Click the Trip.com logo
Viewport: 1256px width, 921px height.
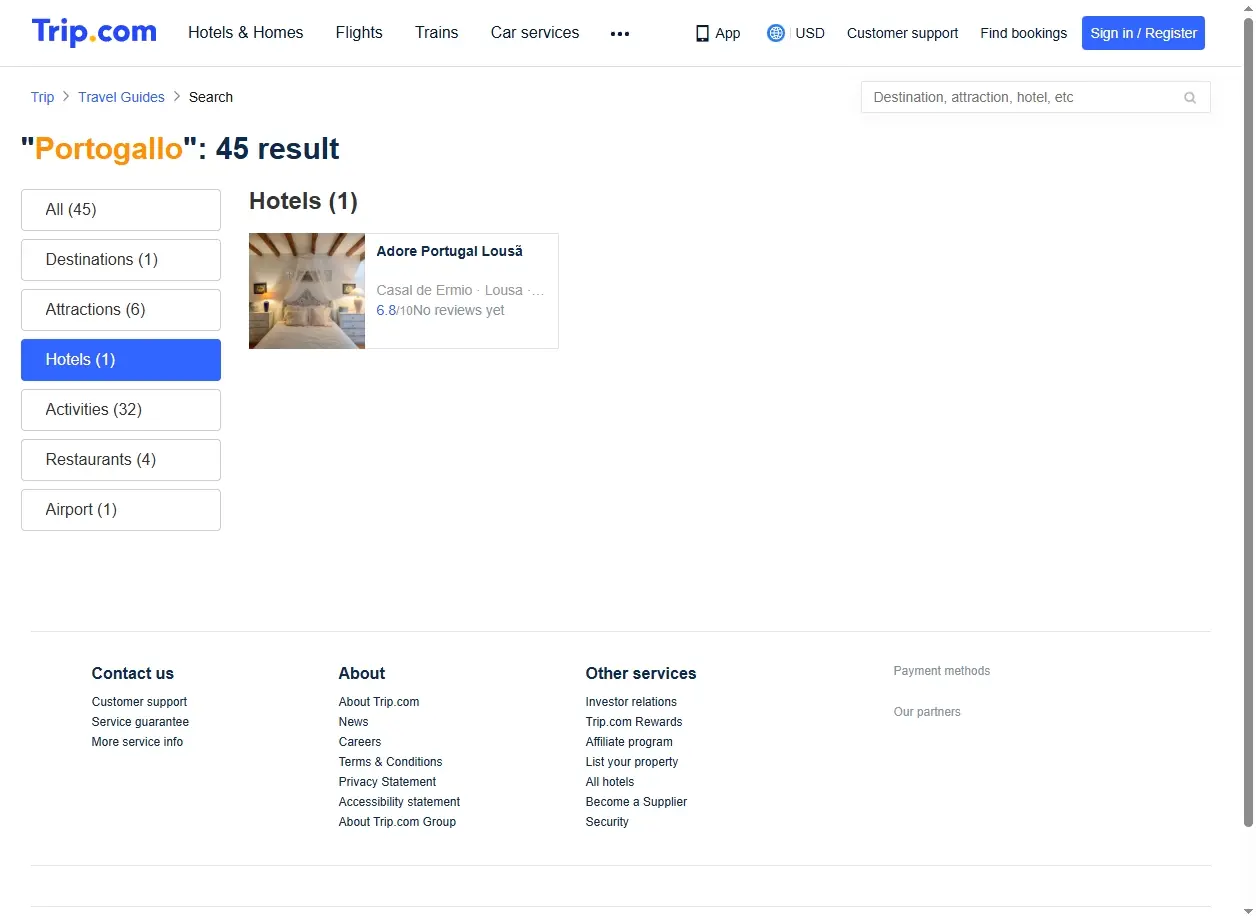[x=94, y=33]
